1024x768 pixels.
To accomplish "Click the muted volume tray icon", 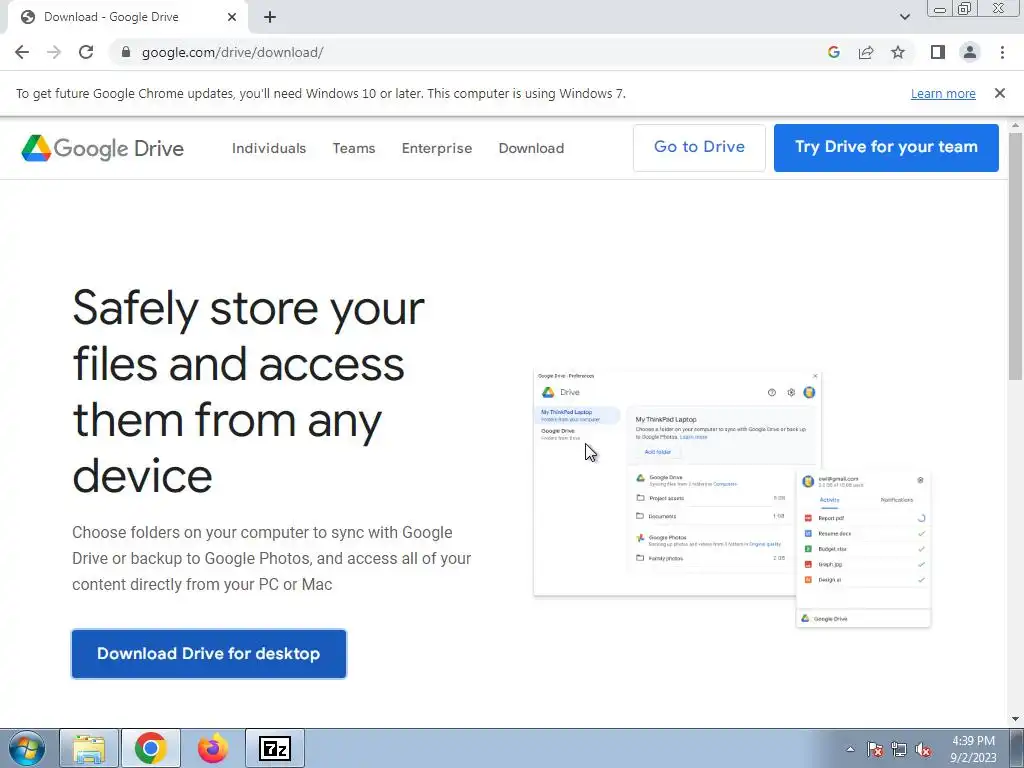I will pos(923,749).
